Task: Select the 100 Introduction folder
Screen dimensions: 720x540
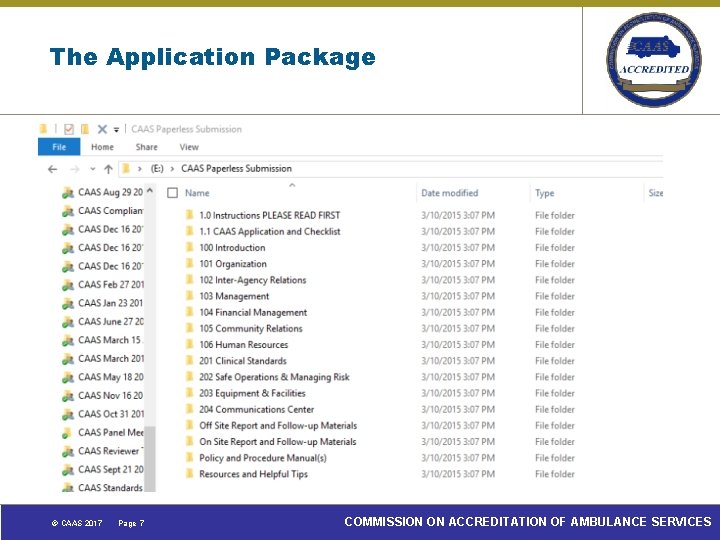Action: [x=232, y=248]
